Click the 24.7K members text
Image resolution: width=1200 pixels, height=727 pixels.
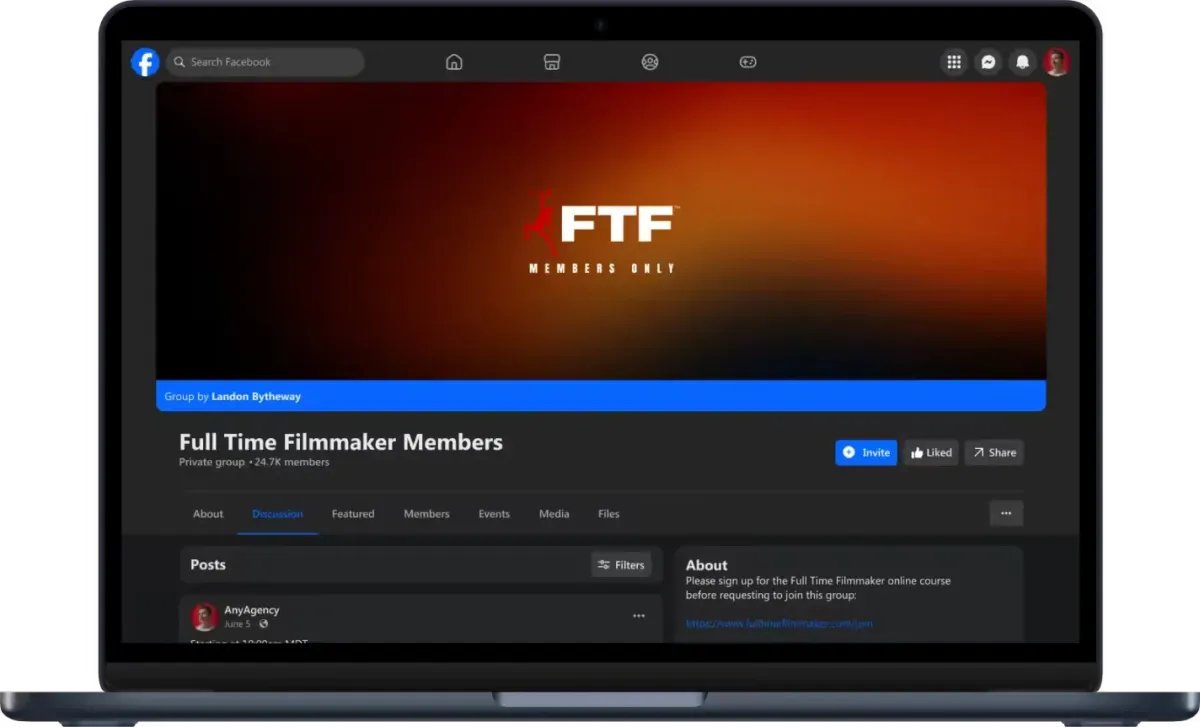point(292,463)
